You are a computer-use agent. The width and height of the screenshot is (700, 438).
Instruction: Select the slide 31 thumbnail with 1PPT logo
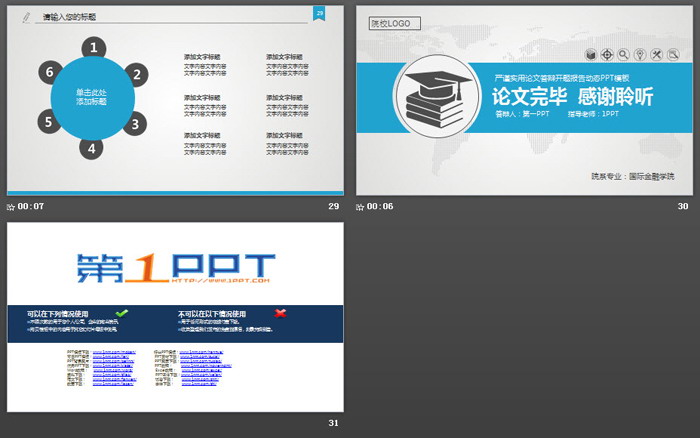175,317
